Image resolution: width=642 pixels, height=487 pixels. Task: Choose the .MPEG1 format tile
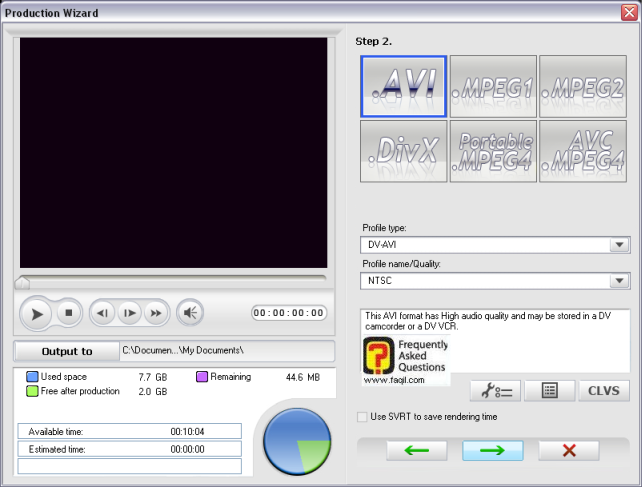click(x=493, y=86)
